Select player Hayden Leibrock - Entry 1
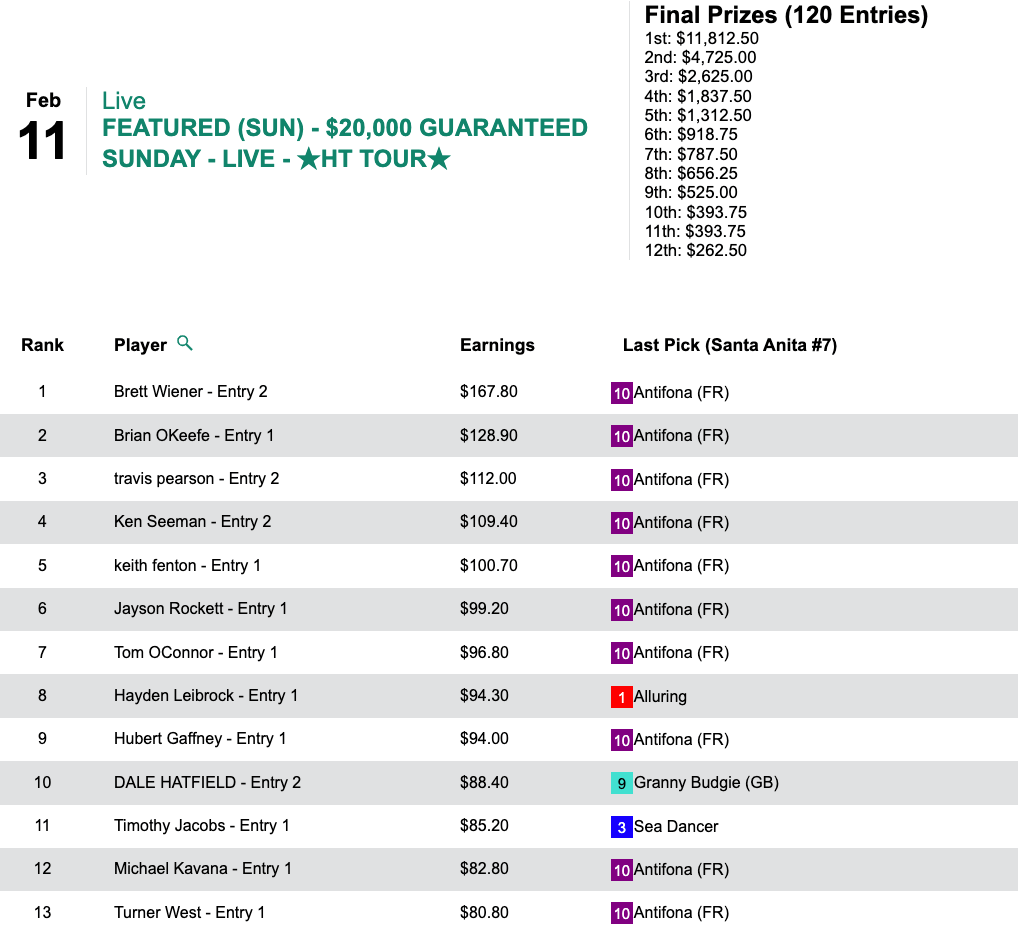The image size is (1018, 935). pos(205,695)
